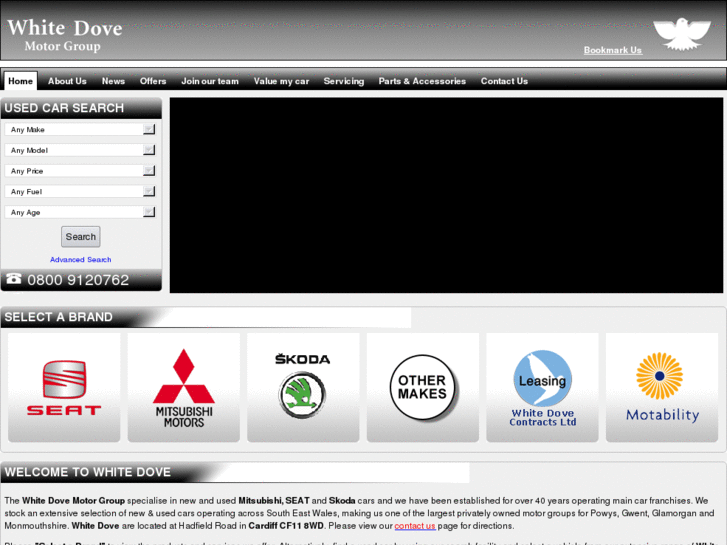The height and width of the screenshot is (545, 727).
Task: Open the Join our team page
Action: click(x=210, y=81)
